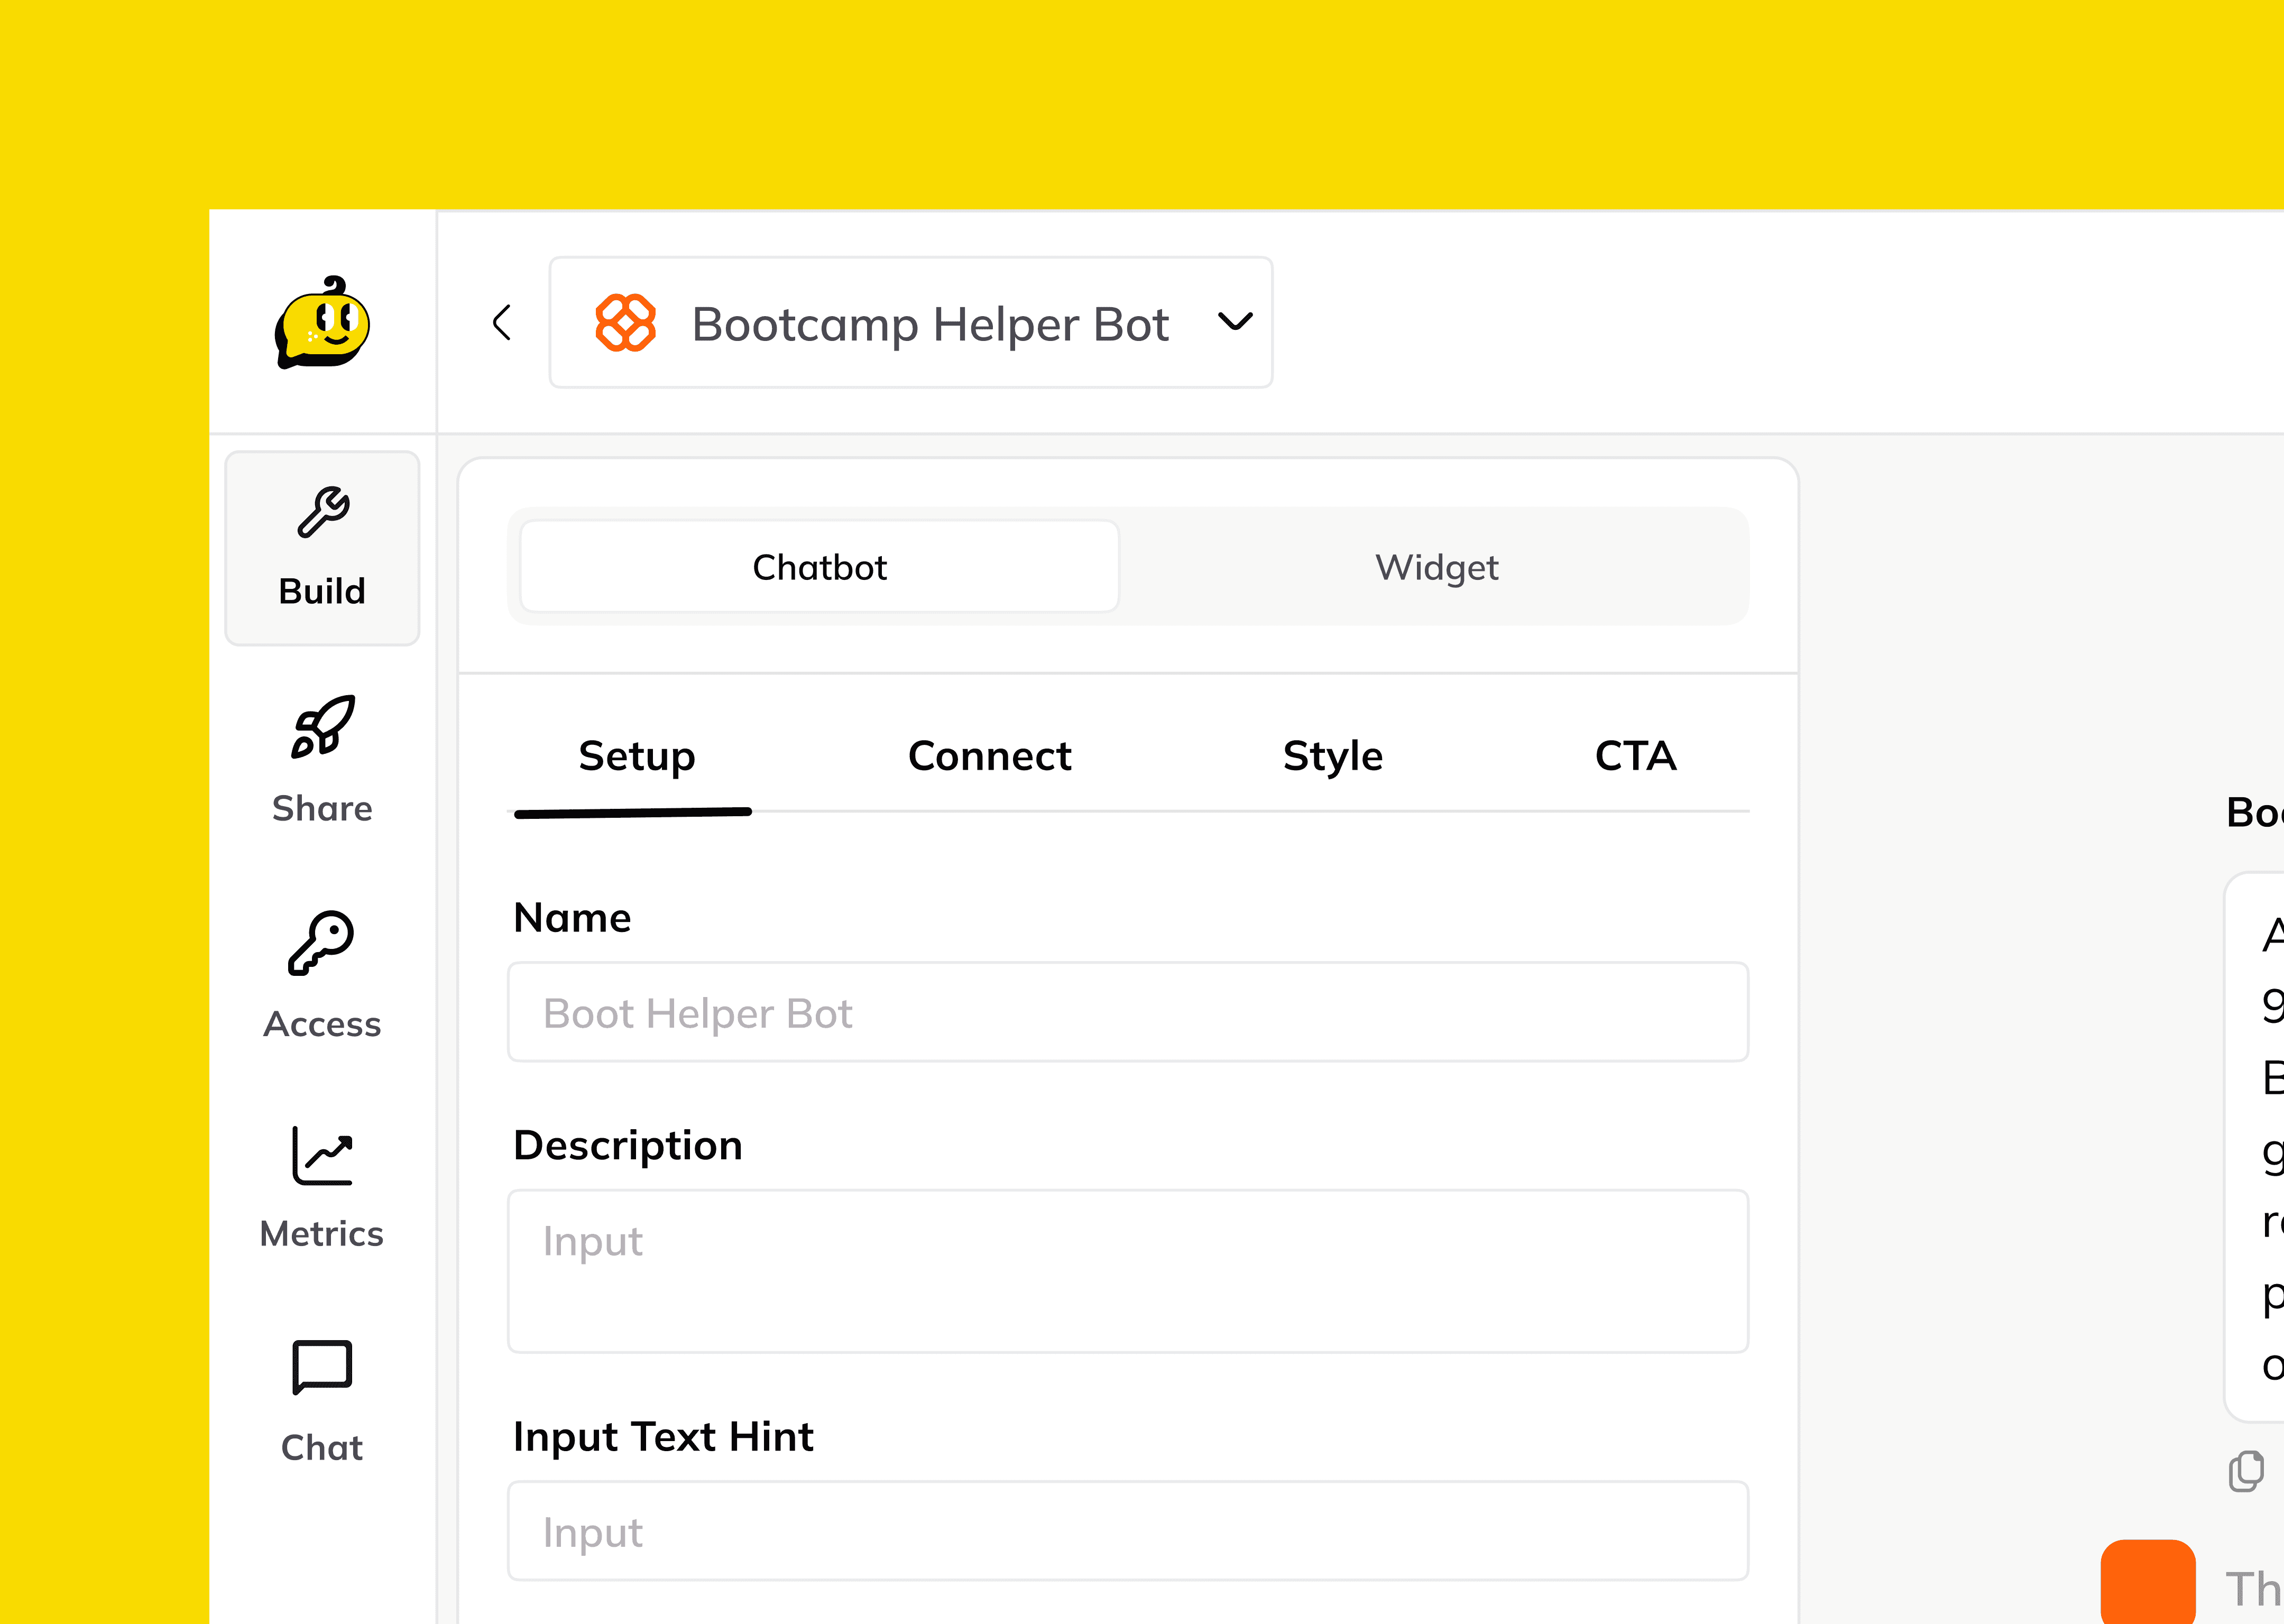
Task: Open the Share rocket section
Action: point(322,760)
